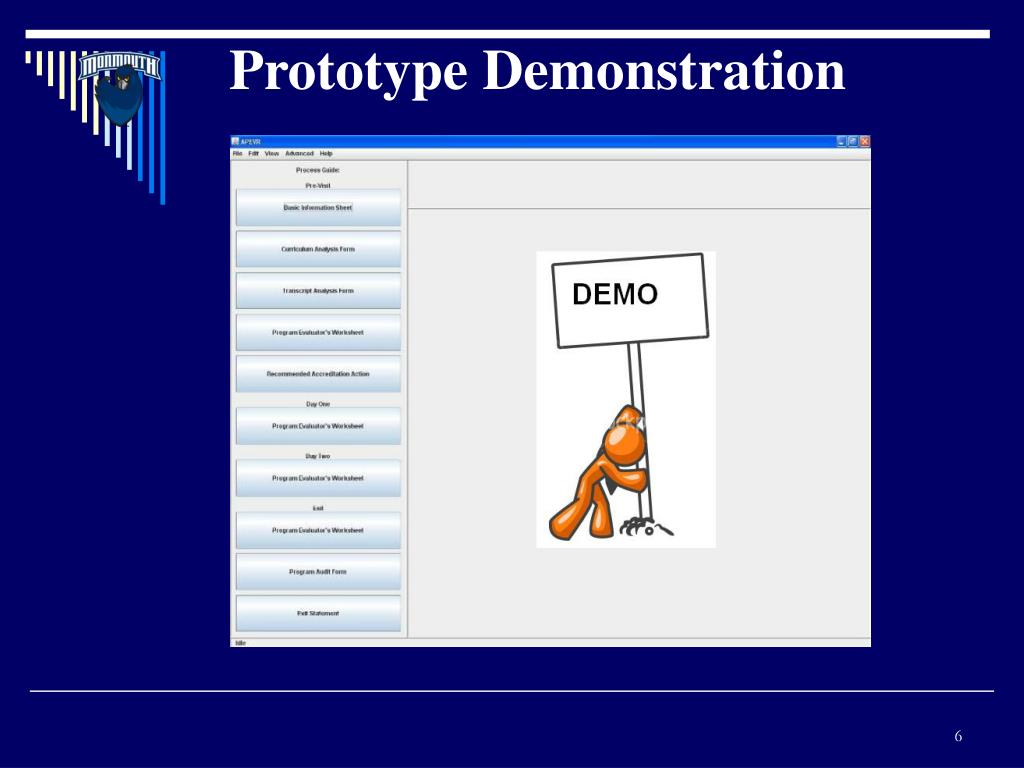The height and width of the screenshot is (768, 1024).
Task: Open the Program Evaluator's Worksheet under Exit heading
Action: (318, 530)
